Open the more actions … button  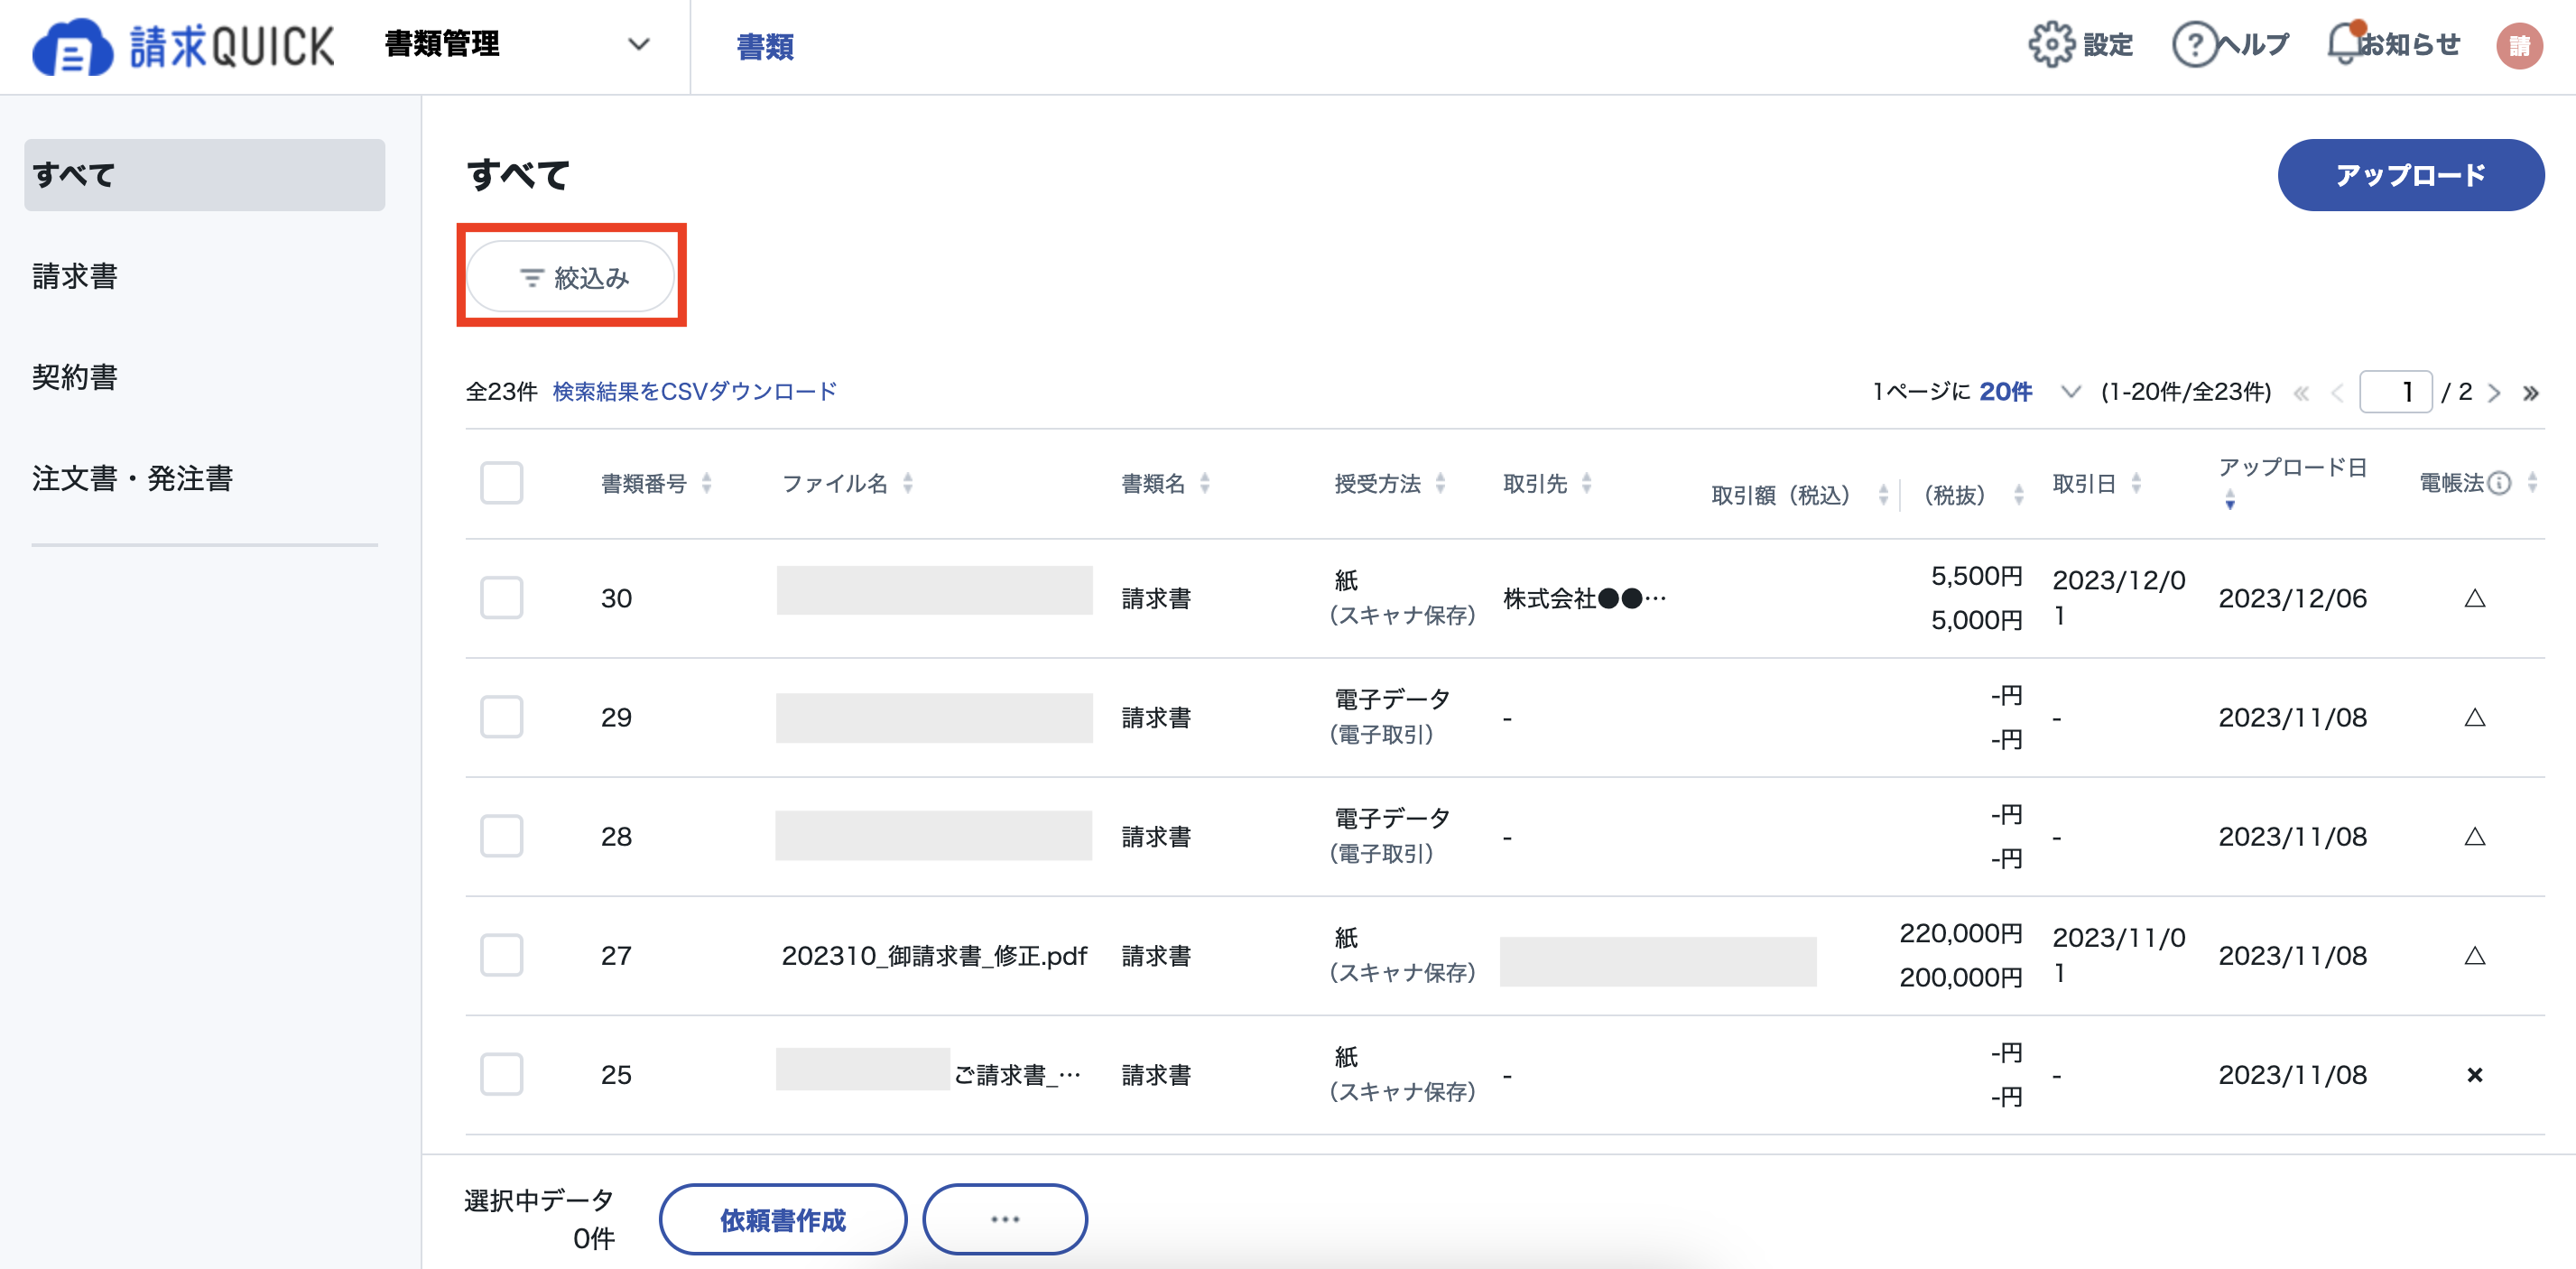tap(1004, 1220)
